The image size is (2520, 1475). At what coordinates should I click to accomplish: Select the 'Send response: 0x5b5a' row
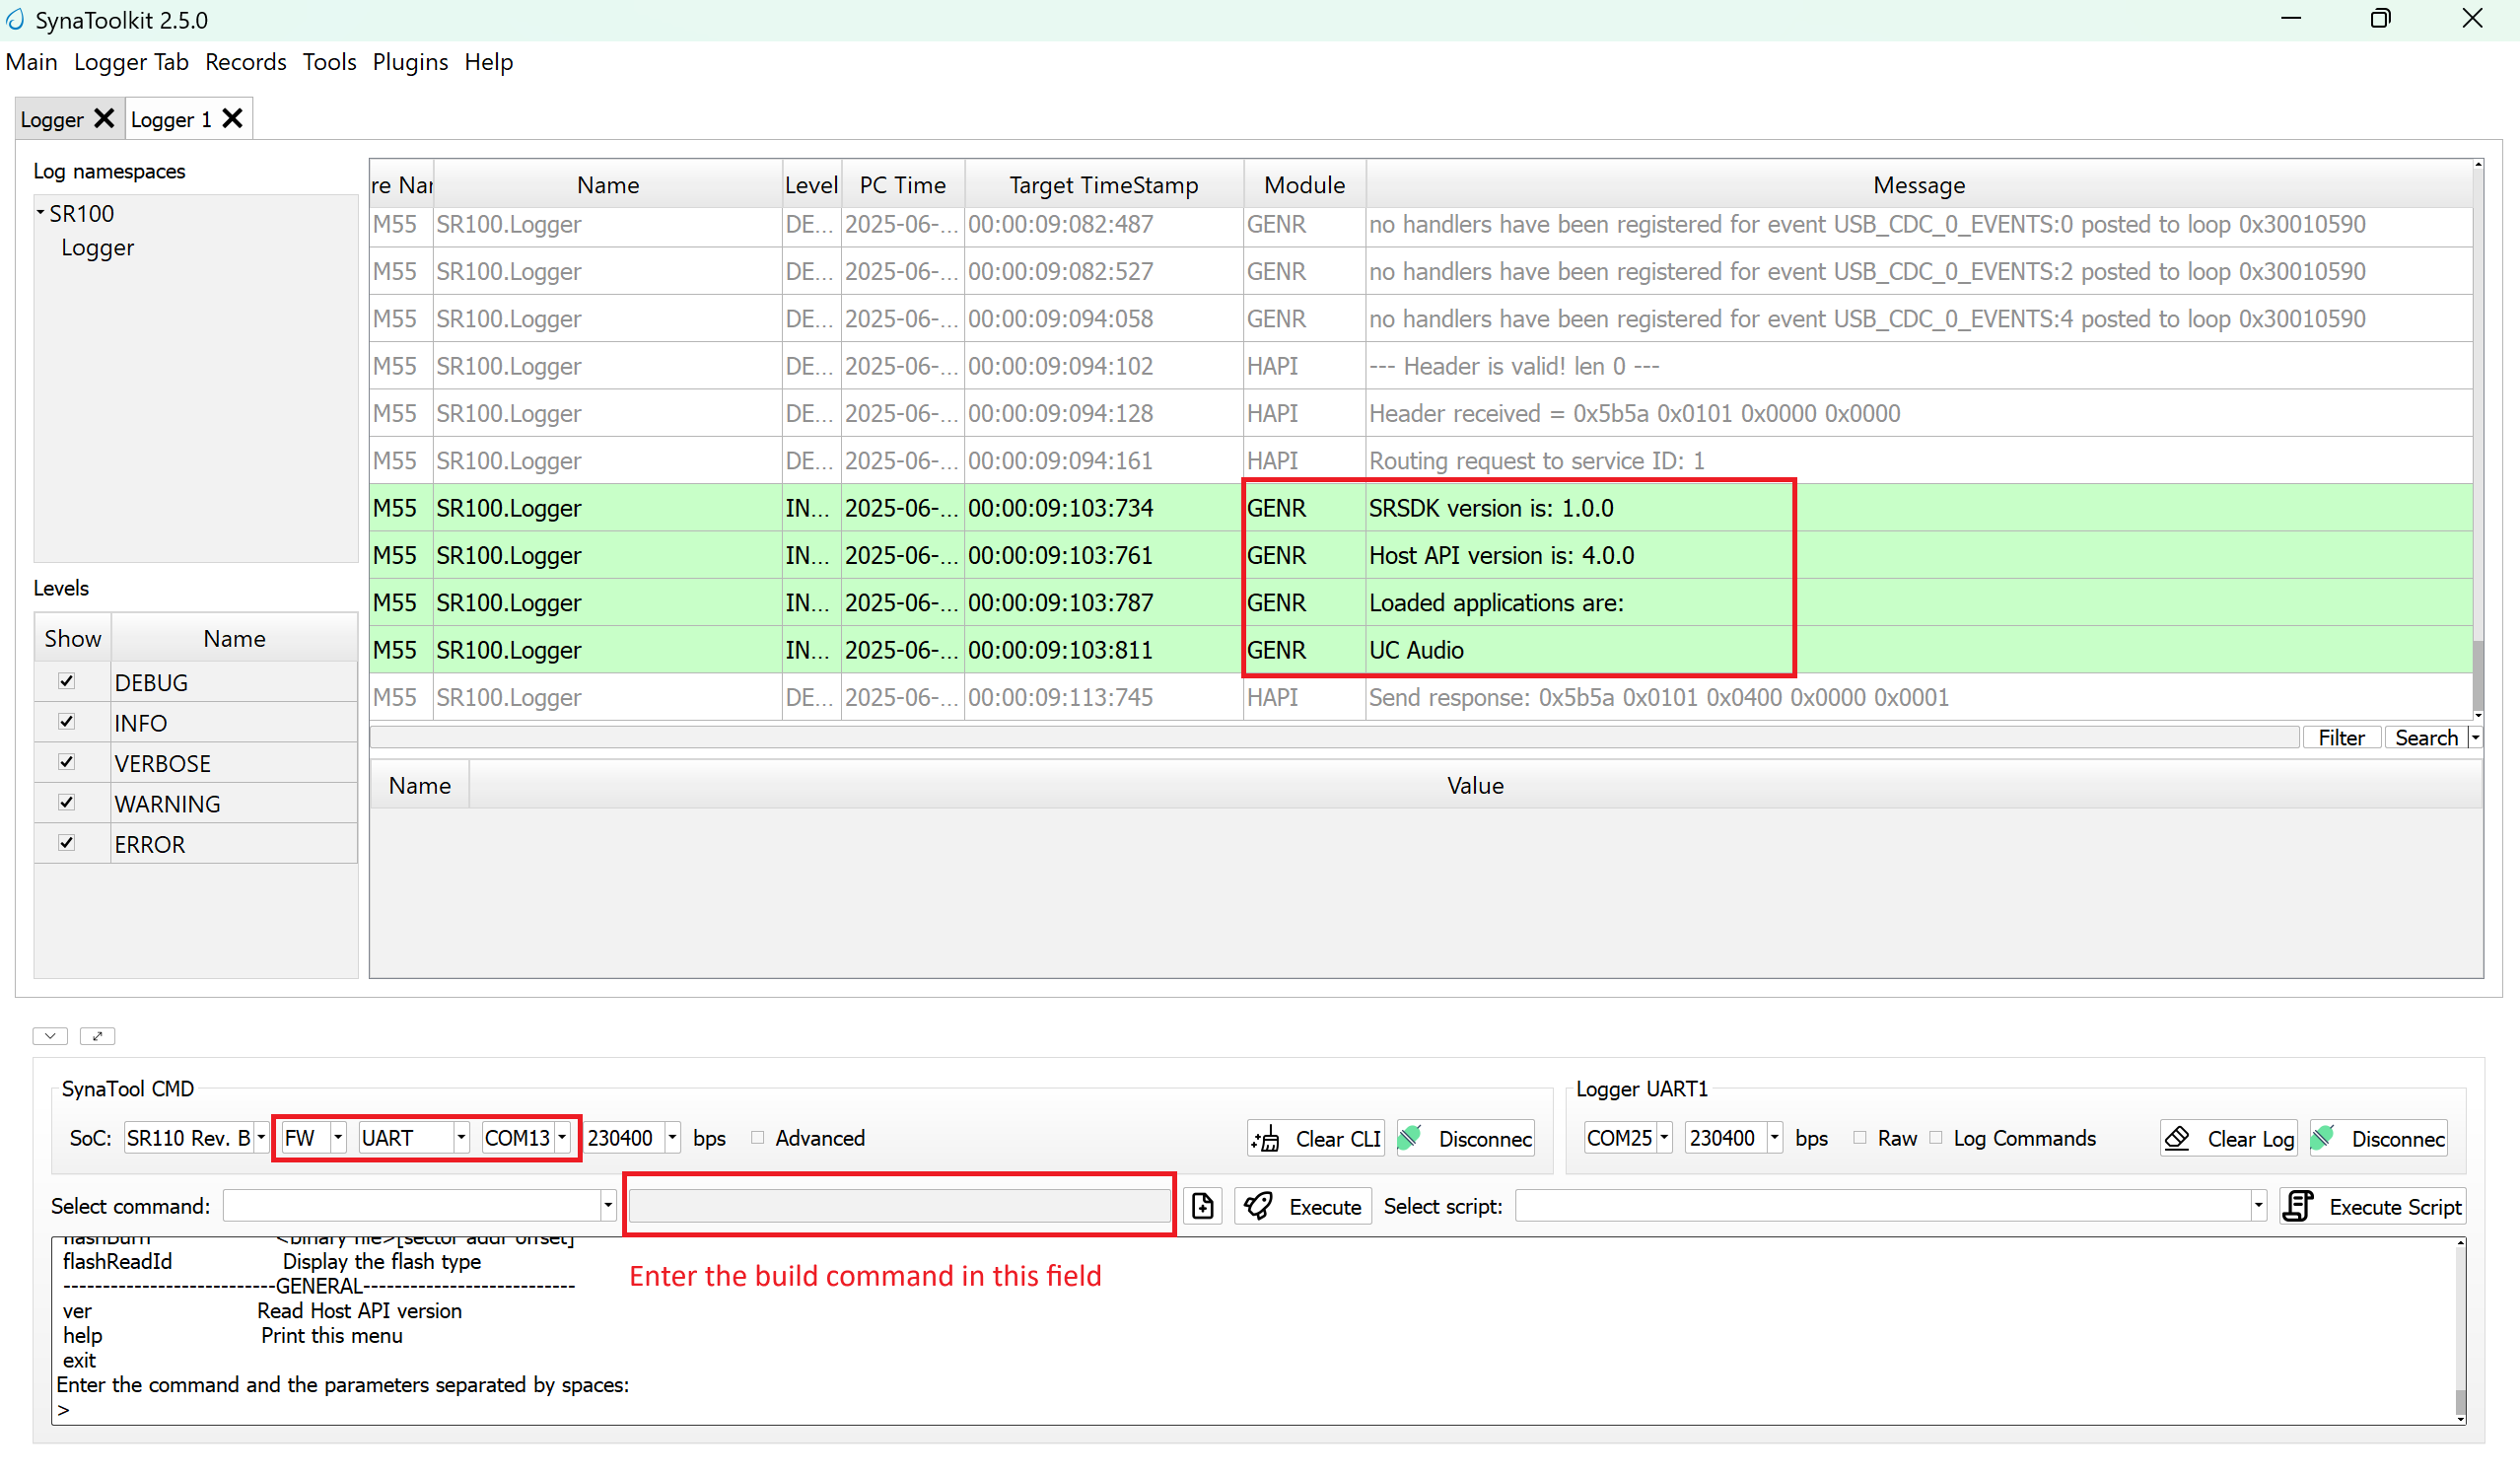point(1421,697)
